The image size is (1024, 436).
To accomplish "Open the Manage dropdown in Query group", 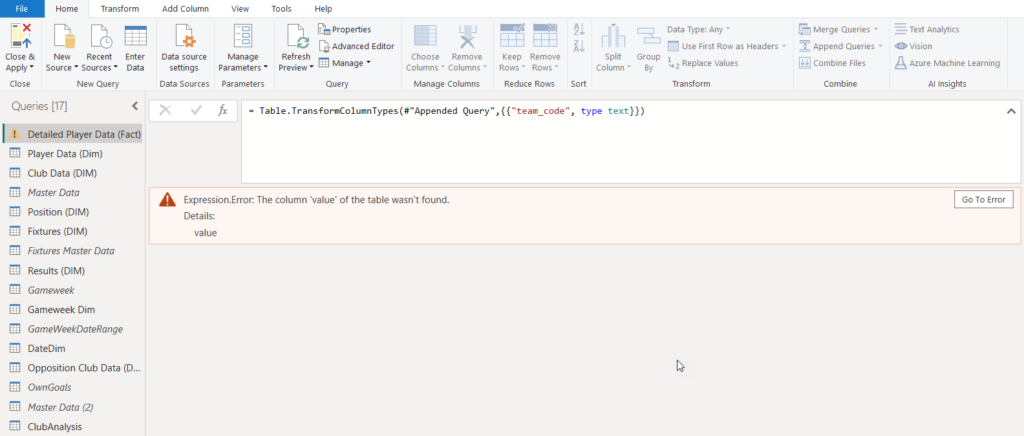I will [345, 63].
